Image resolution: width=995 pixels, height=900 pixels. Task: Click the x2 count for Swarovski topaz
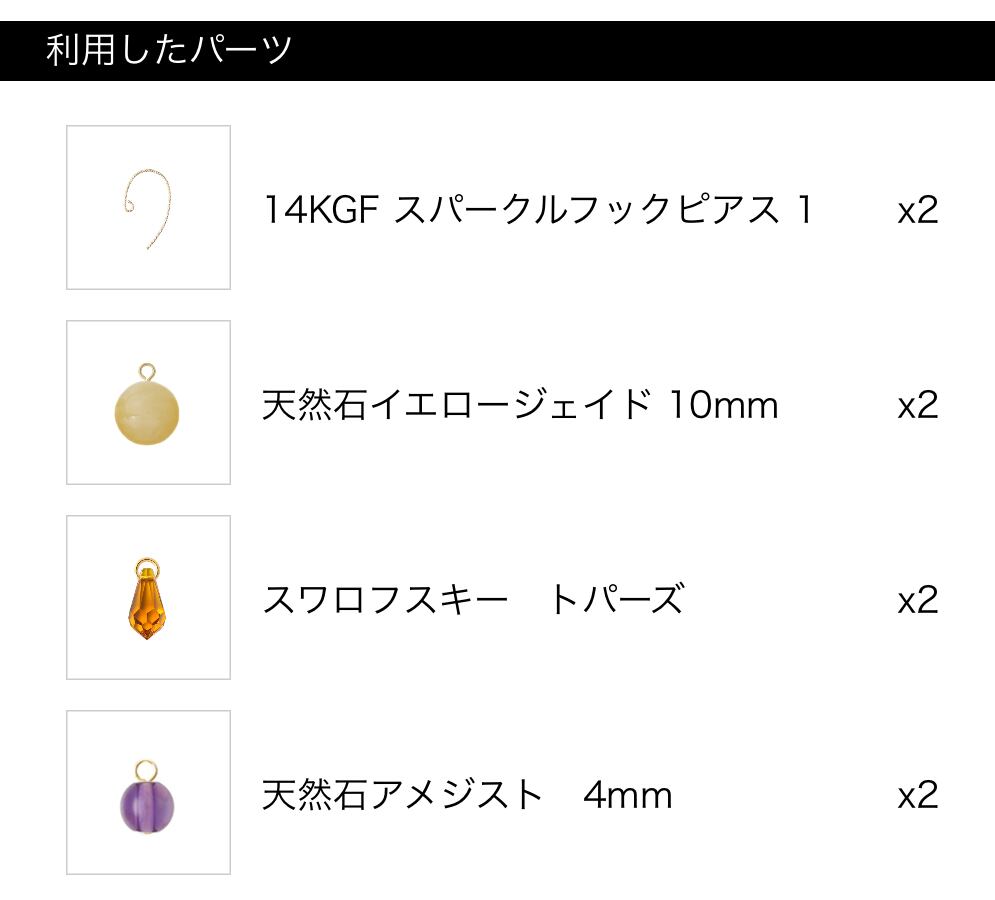pos(917,600)
